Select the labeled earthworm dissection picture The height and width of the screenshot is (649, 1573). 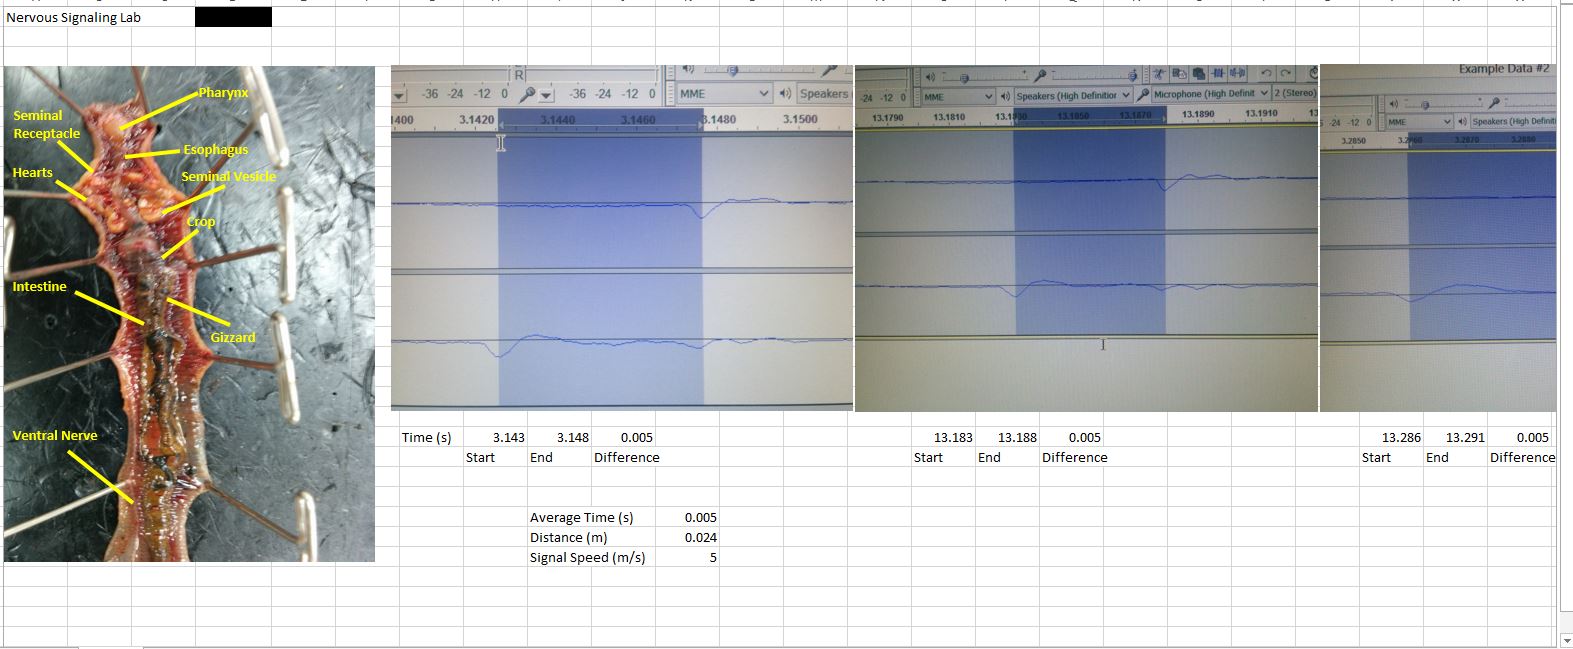point(189,314)
